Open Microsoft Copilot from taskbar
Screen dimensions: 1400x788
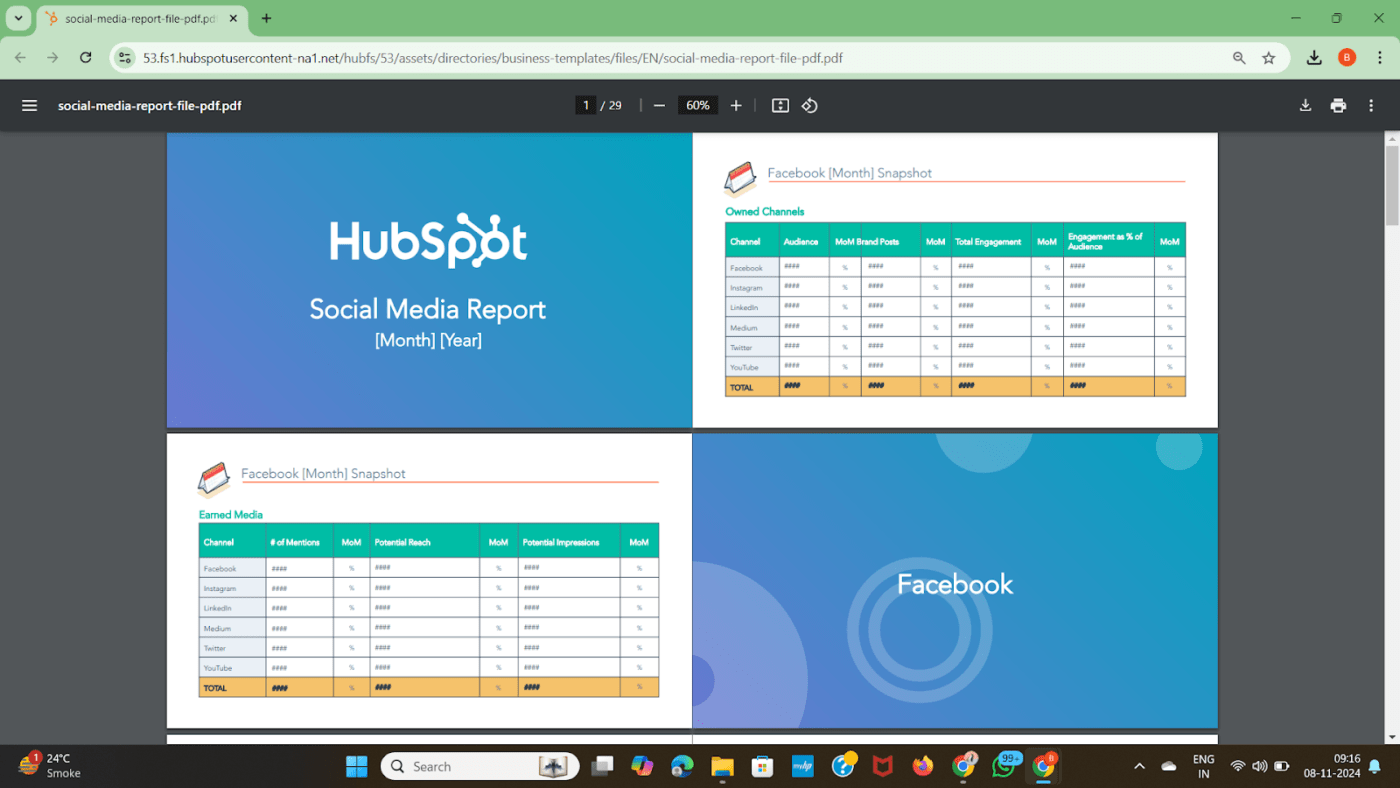[642, 766]
